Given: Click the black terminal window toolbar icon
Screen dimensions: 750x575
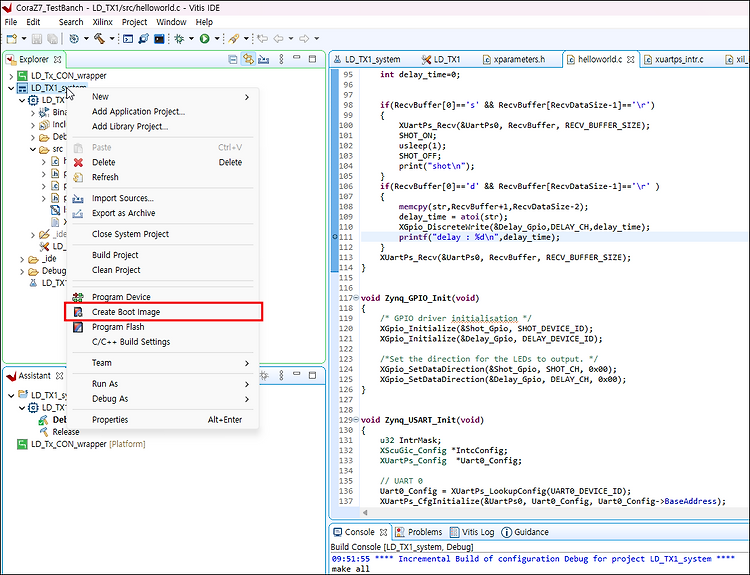Looking at the screenshot, I should point(159,39).
